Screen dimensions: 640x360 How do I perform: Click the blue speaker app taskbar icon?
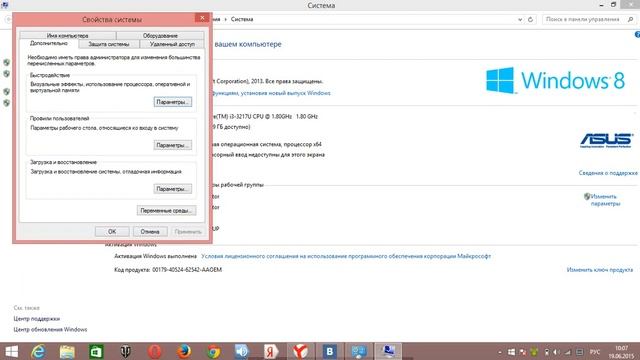(x=242, y=351)
